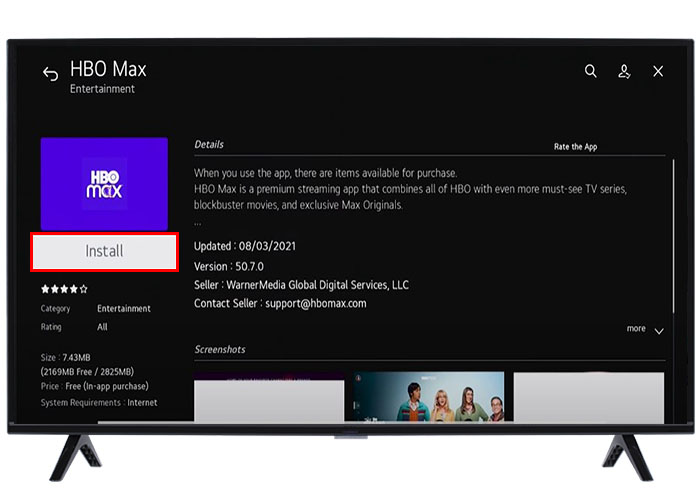
Task: Close the app store with X icon
Action: [x=658, y=71]
